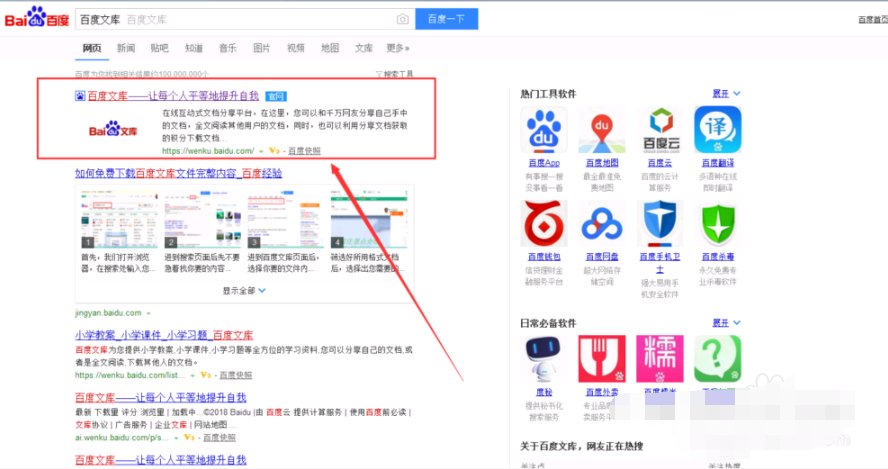Viewport: 888px width, 469px height.
Task: Switch to the 音乐 tab
Action: [228, 48]
